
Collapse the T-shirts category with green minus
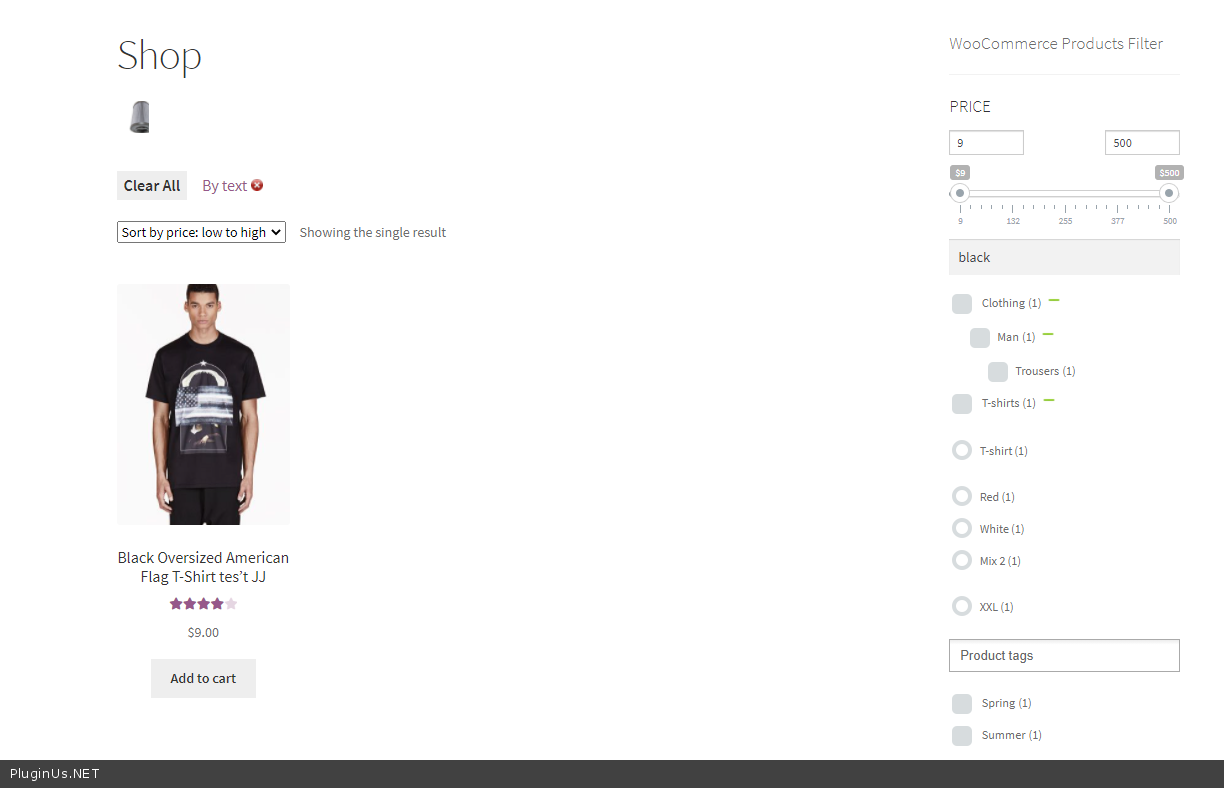(x=1049, y=400)
